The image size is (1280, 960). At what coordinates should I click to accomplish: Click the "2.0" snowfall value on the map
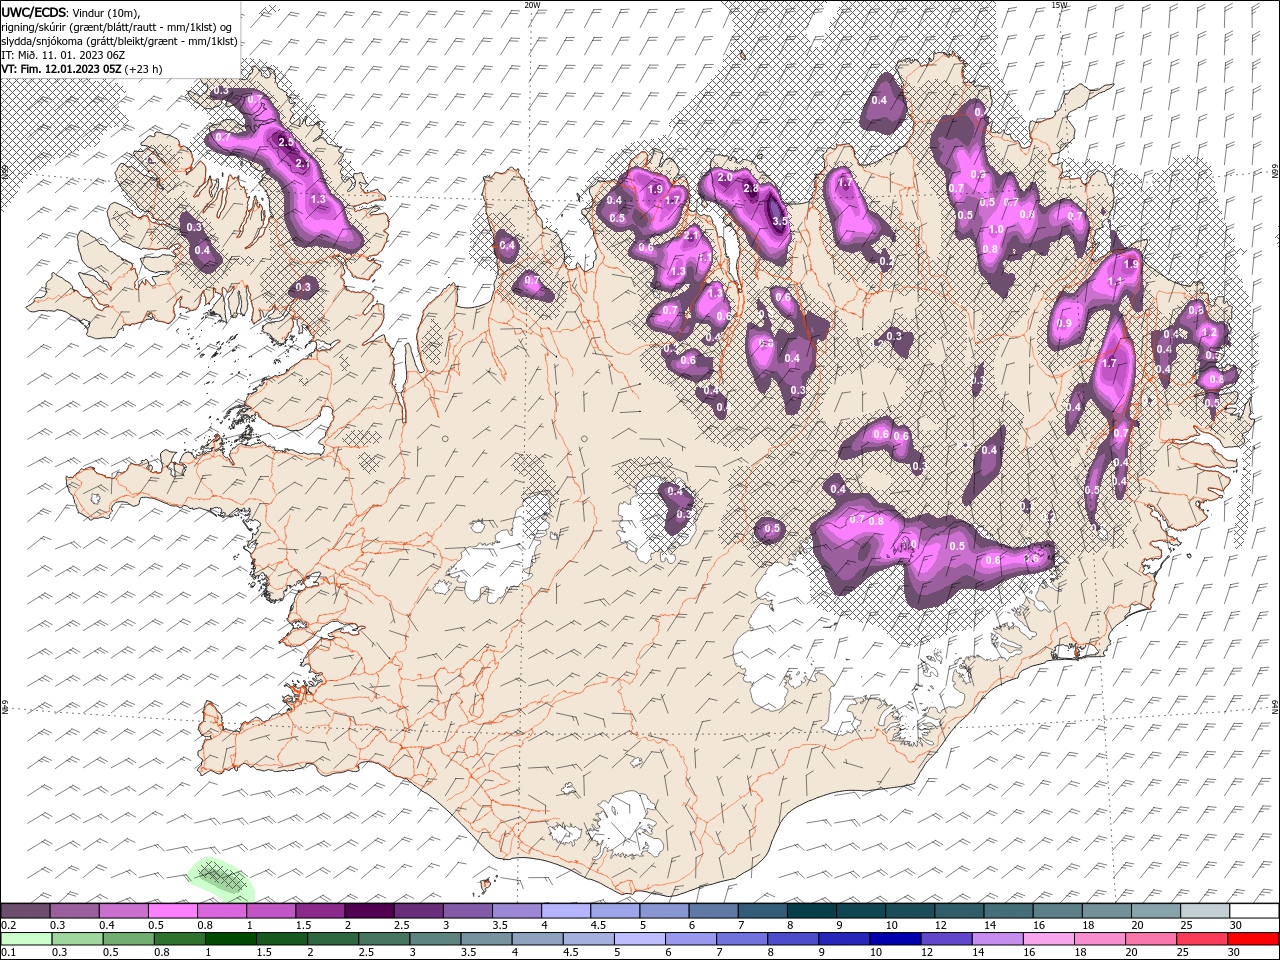(725, 177)
